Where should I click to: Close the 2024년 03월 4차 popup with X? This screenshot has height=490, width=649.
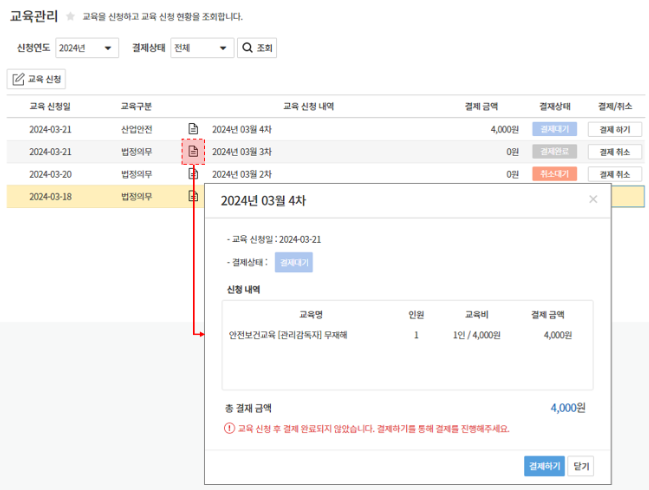593,199
